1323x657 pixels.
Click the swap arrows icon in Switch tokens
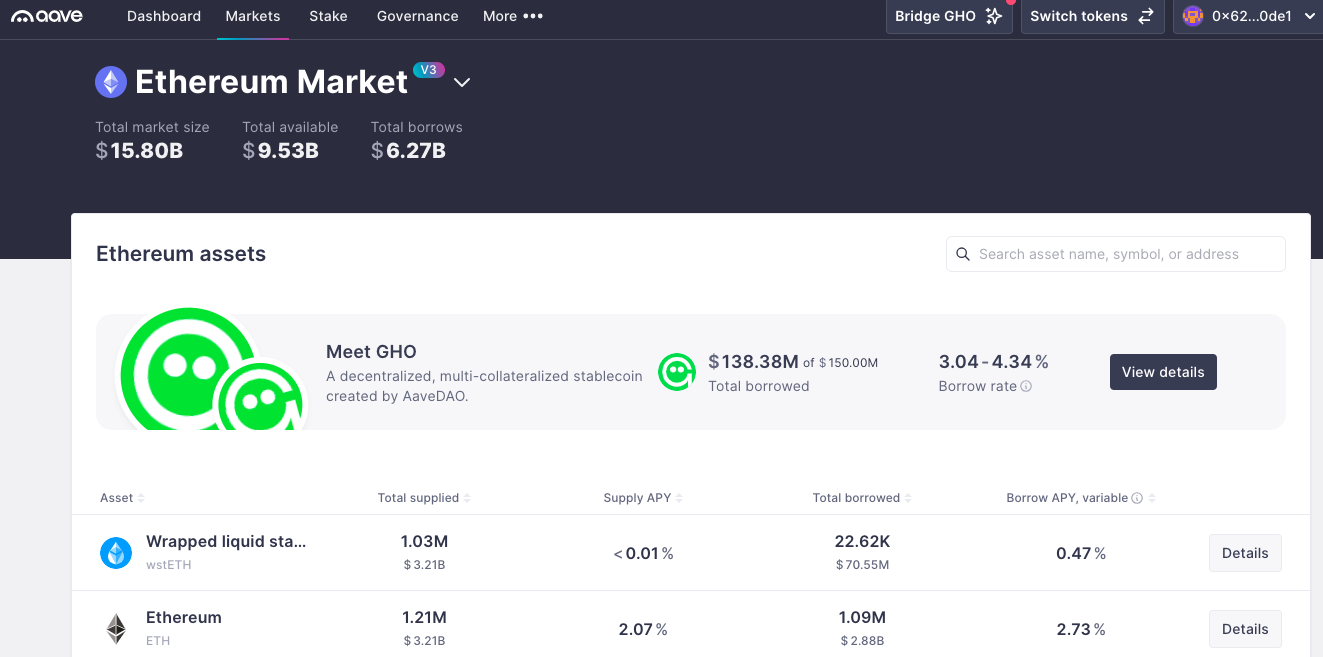(x=1146, y=16)
